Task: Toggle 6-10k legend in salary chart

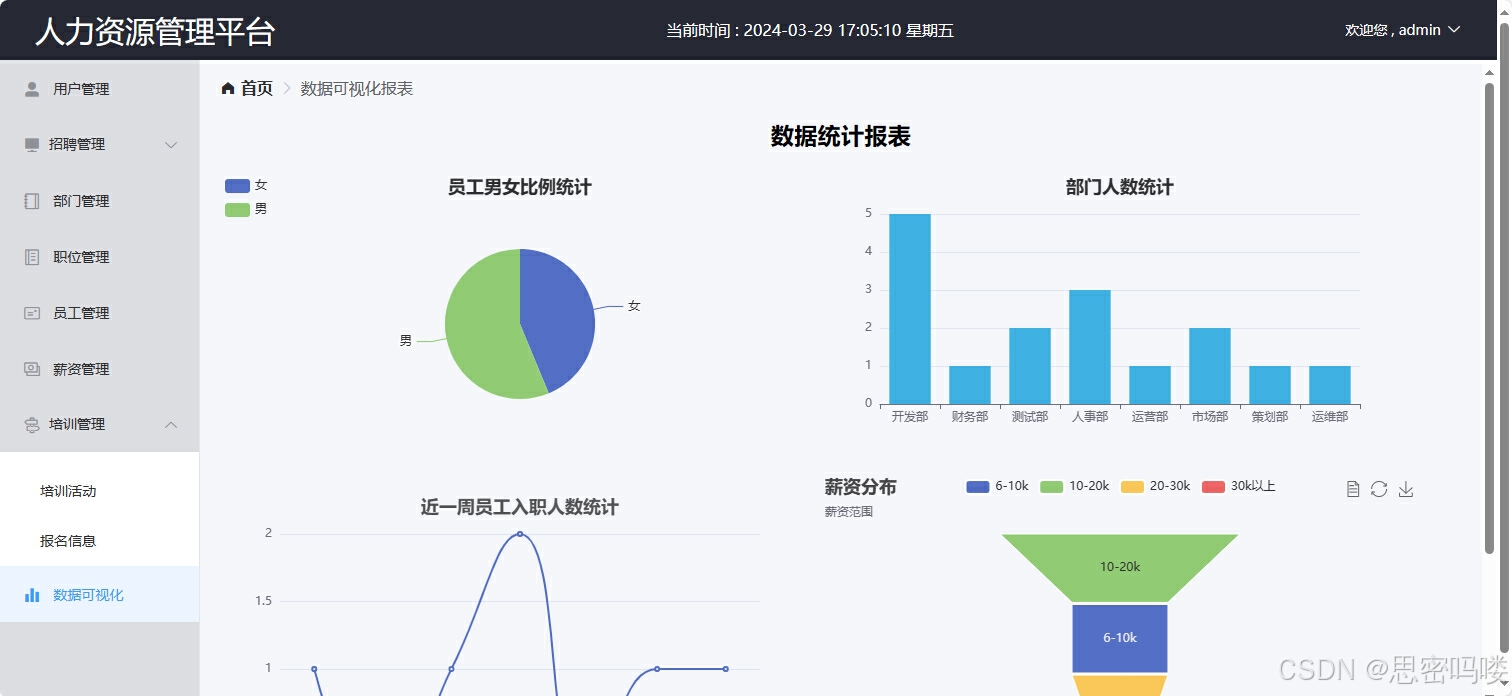Action: tap(997, 486)
